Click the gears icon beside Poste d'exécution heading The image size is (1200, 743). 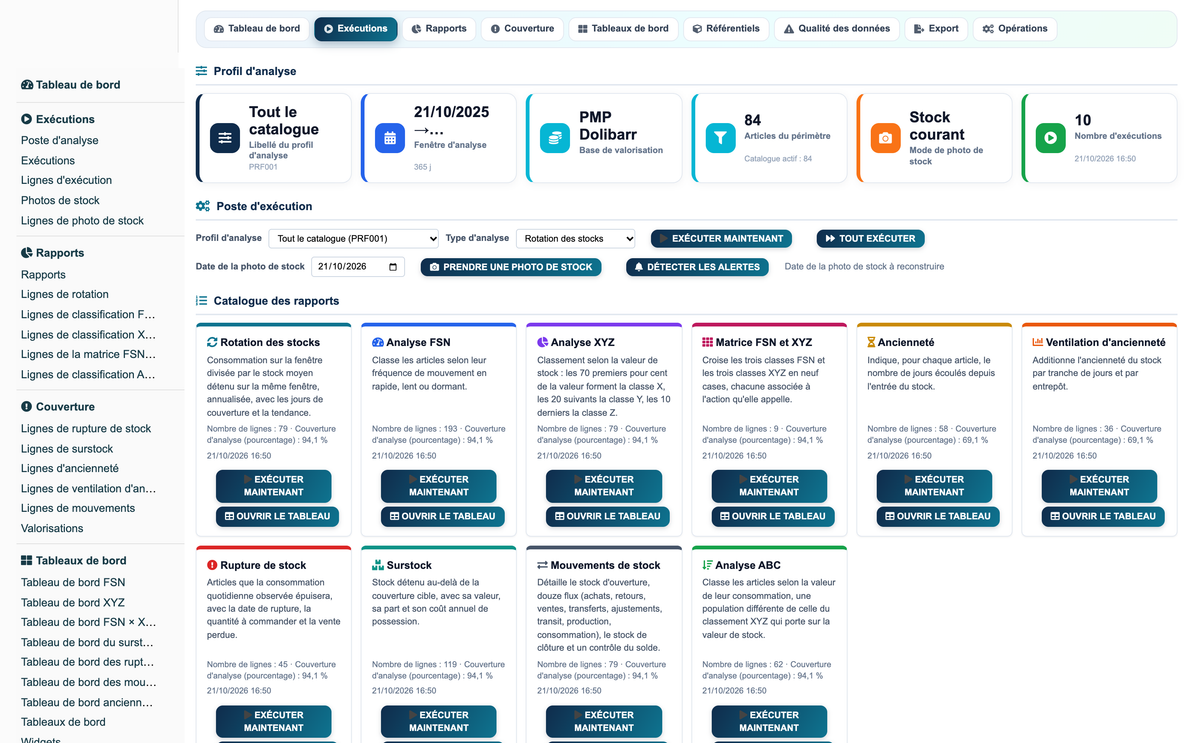202,206
